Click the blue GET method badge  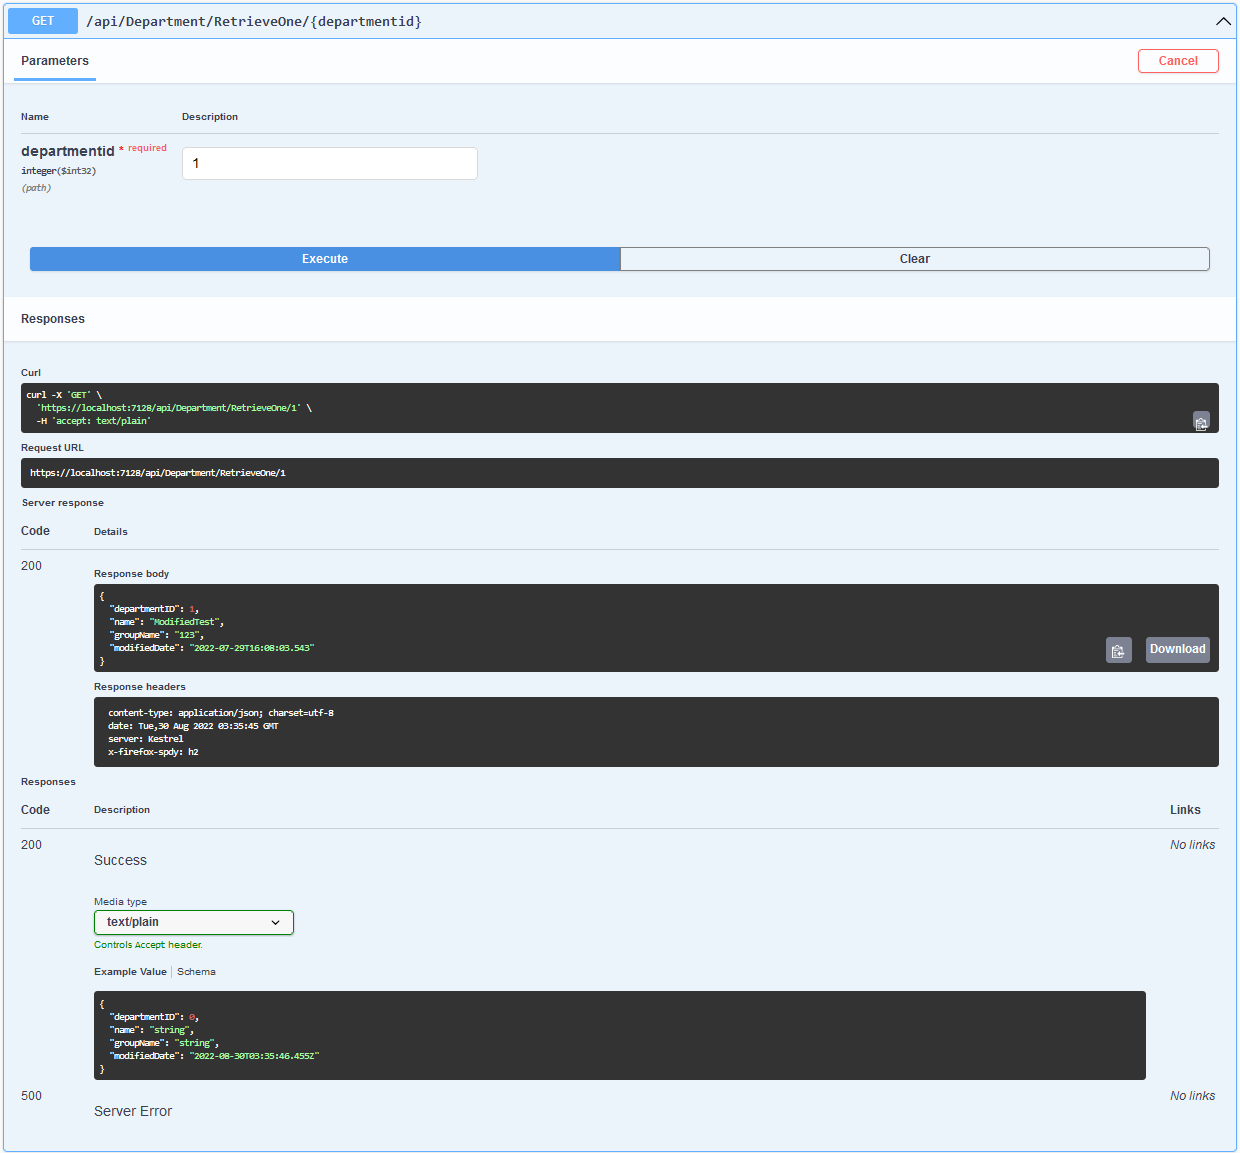click(x=43, y=21)
